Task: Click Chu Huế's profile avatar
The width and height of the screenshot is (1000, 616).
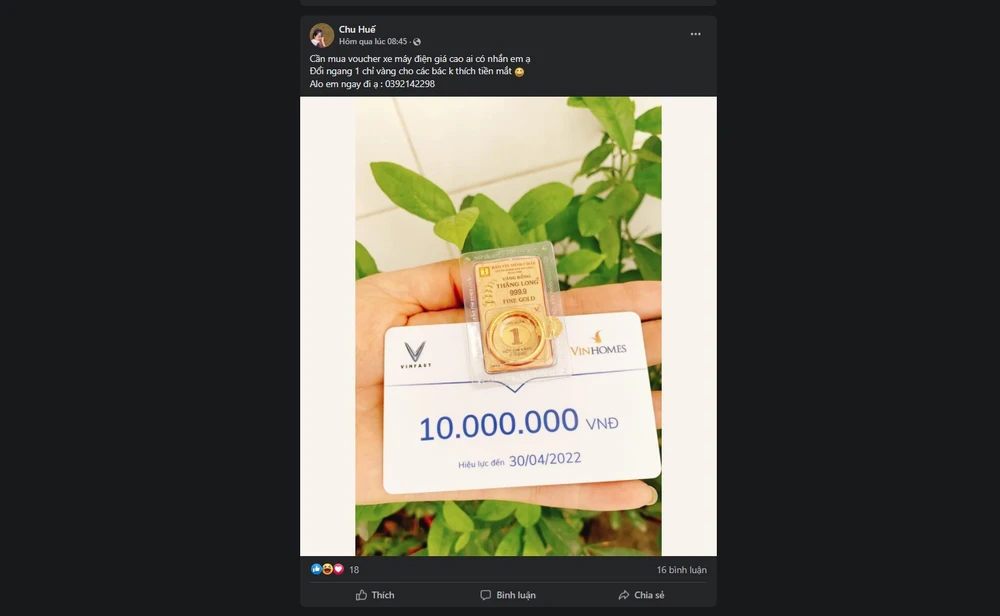Action: (322, 35)
